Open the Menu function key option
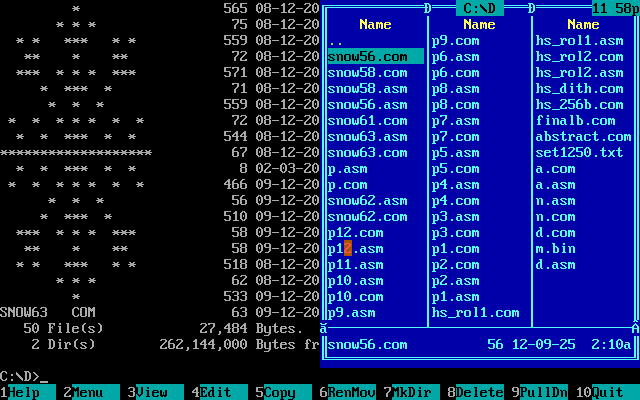Image resolution: width=640 pixels, height=400 pixels. [88, 393]
